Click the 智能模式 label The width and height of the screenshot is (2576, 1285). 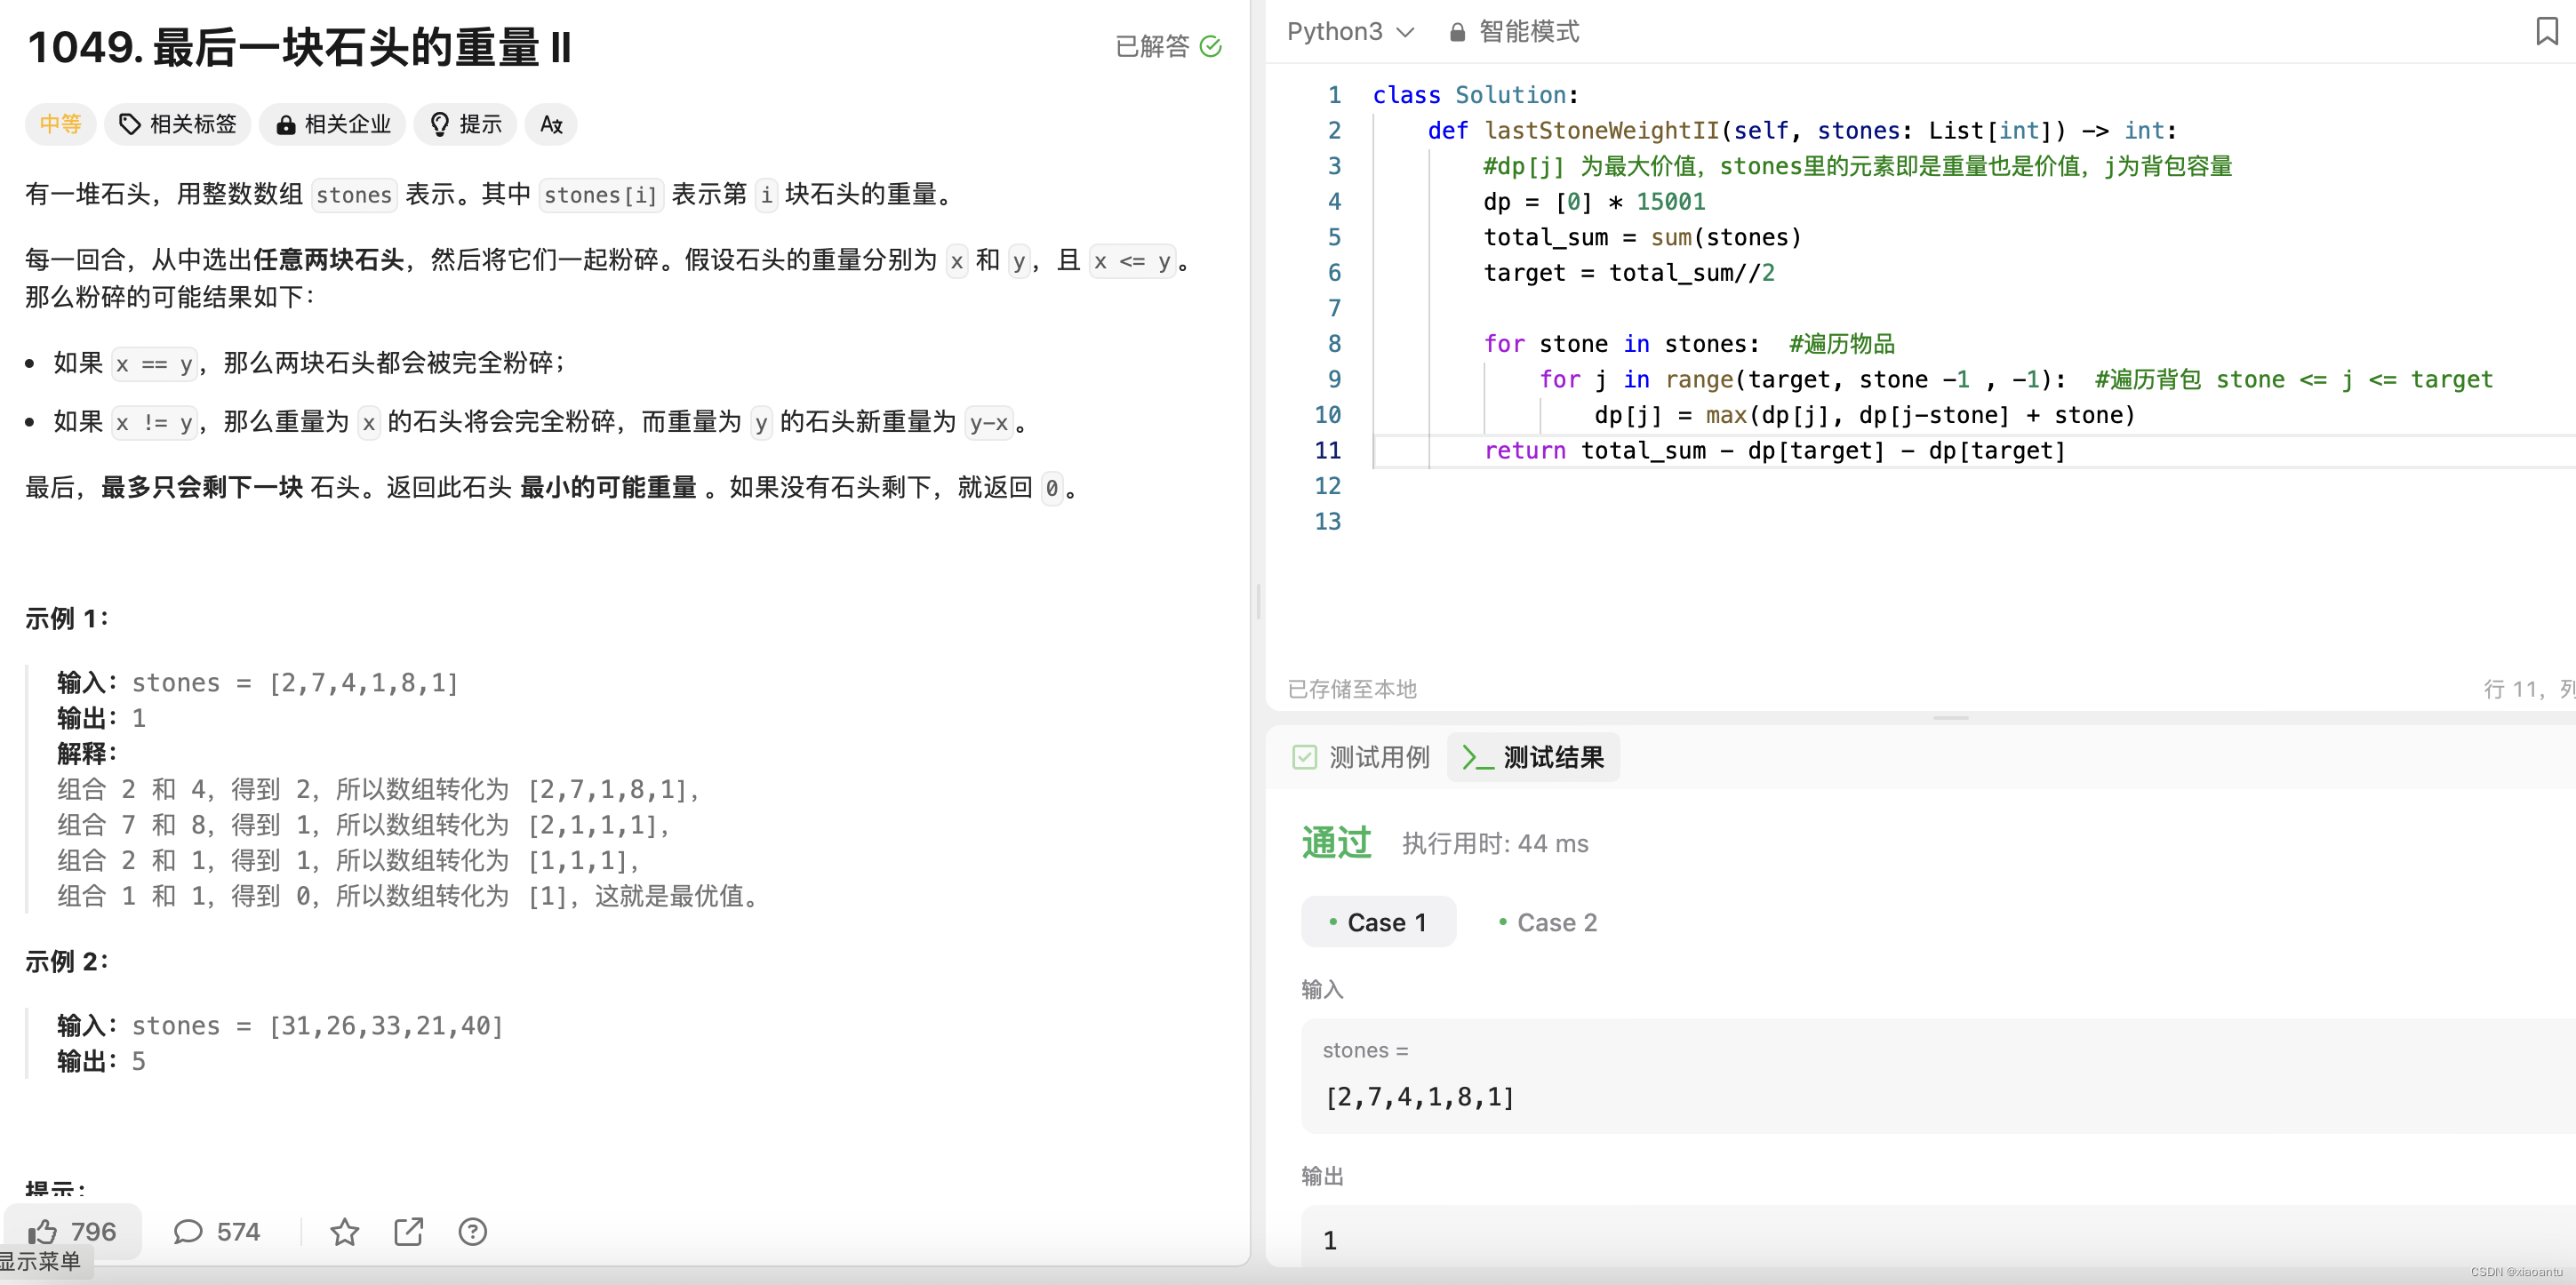point(1529,32)
